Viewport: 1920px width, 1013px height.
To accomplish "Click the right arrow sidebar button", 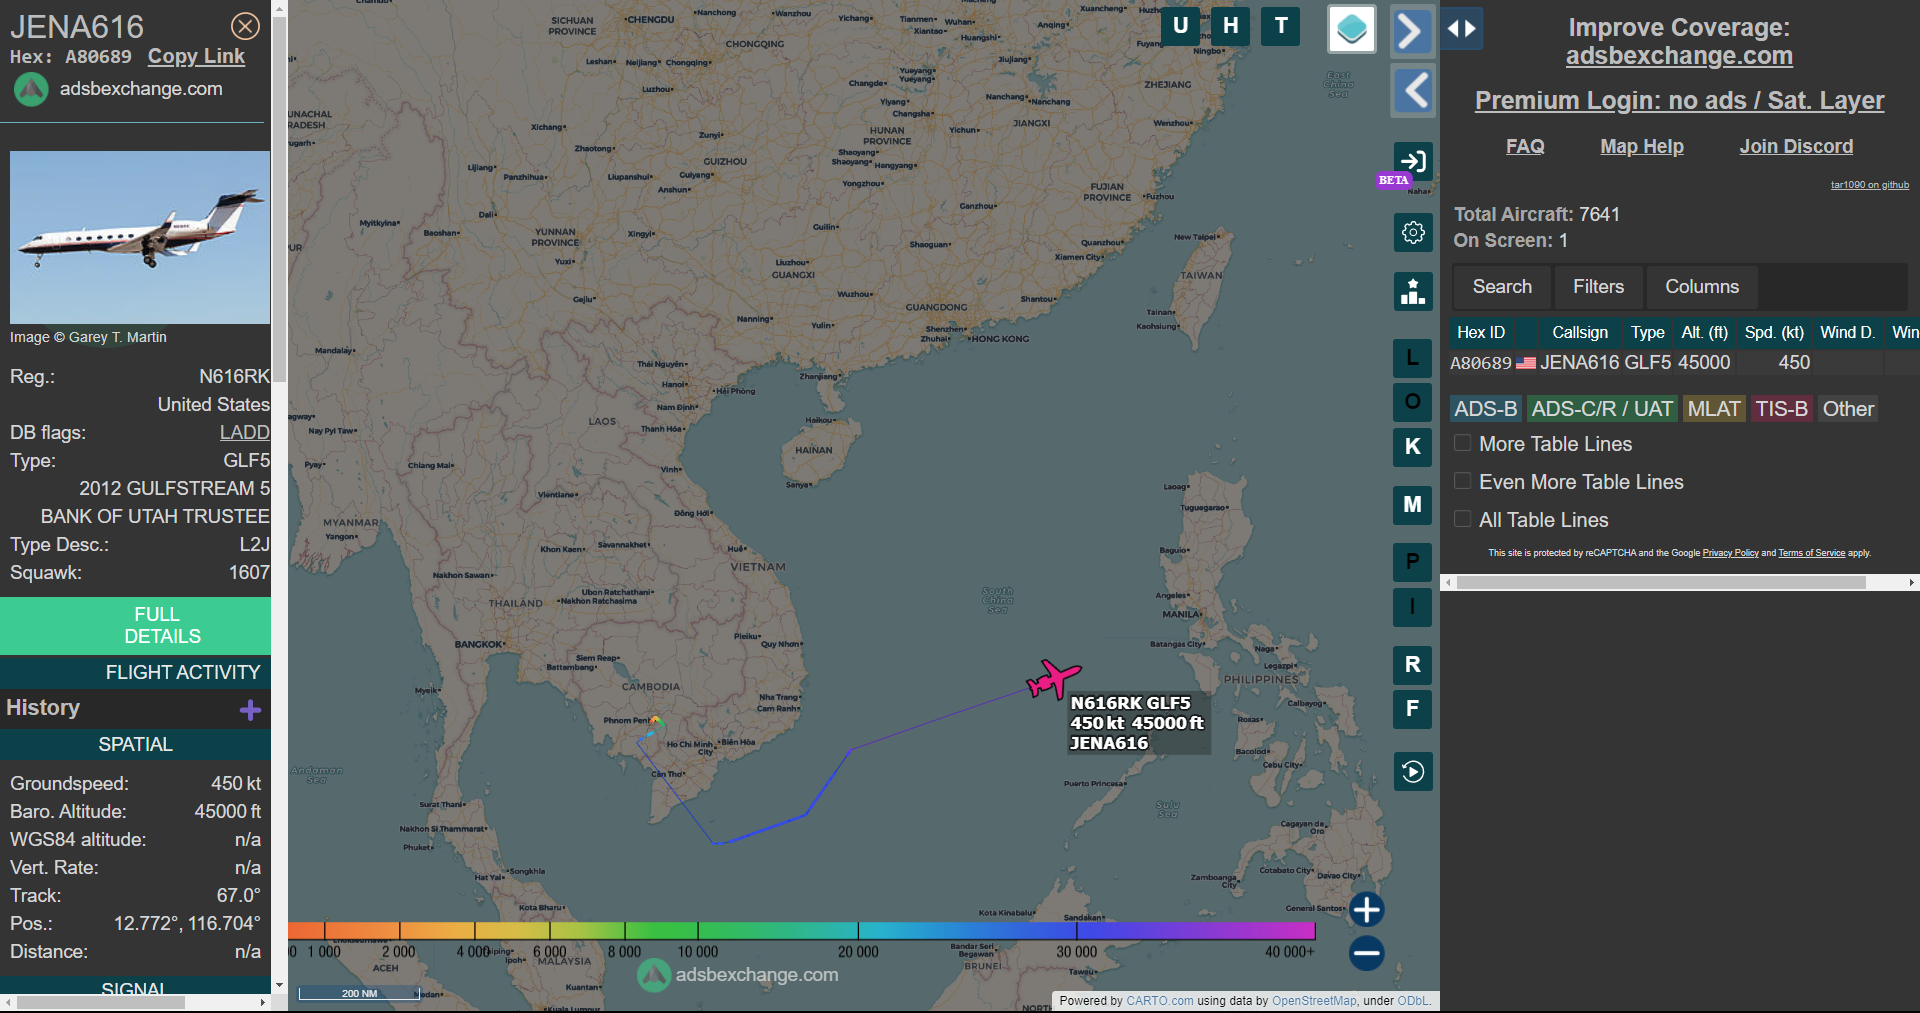I will pyautogui.click(x=1411, y=31).
